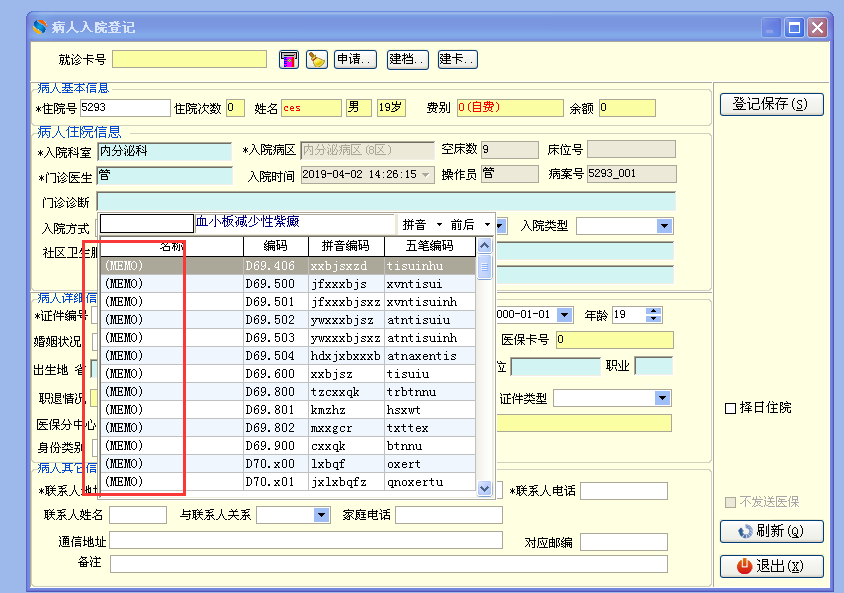
Task: Select the row with code D70.x01
Action: (x=288, y=482)
